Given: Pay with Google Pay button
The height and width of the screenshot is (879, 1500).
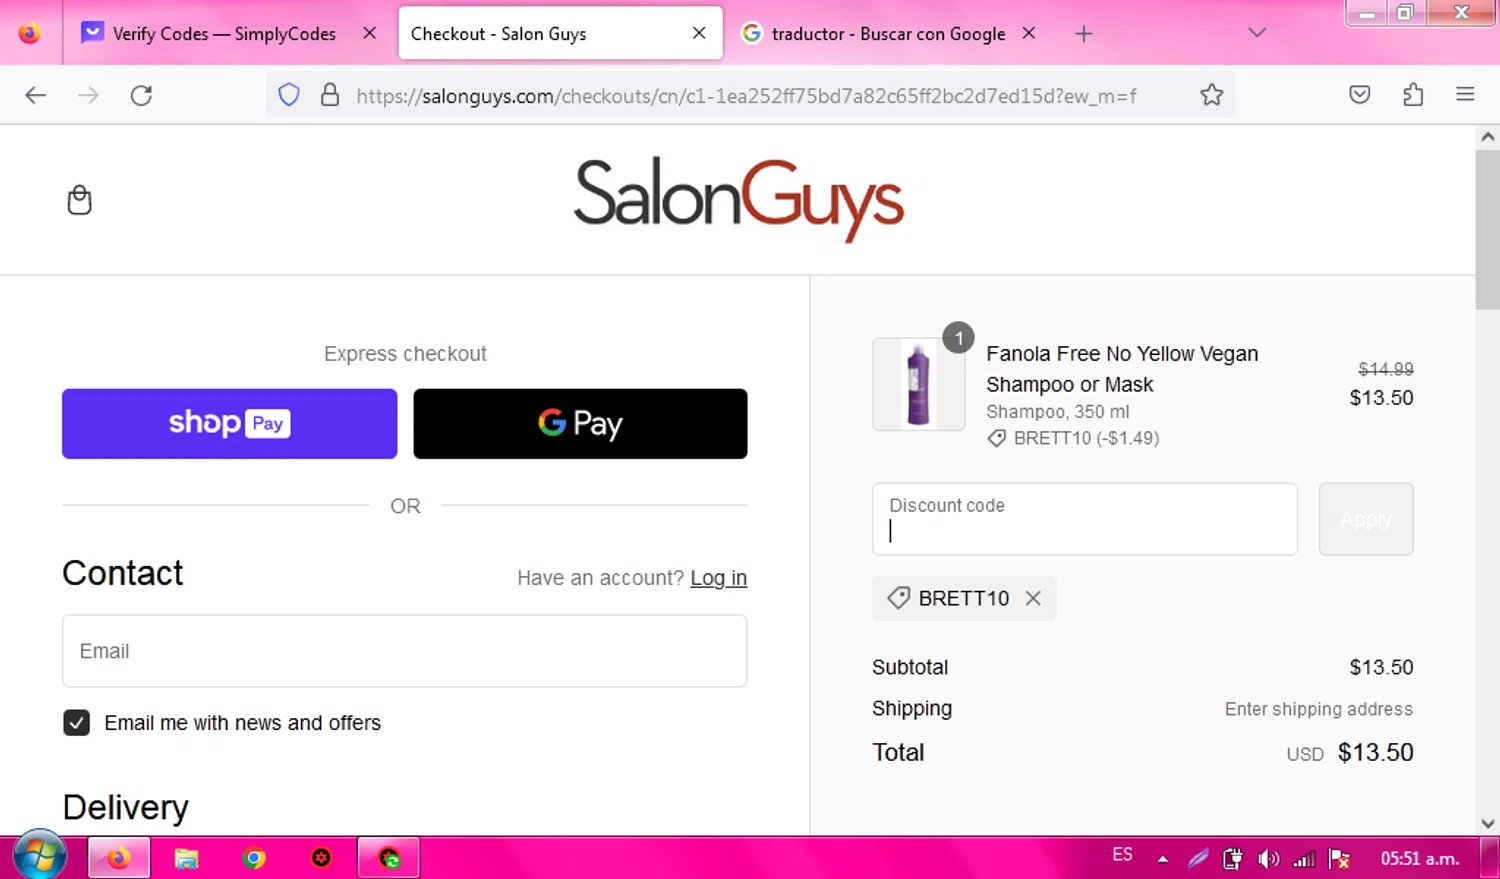Looking at the screenshot, I should pos(580,424).
